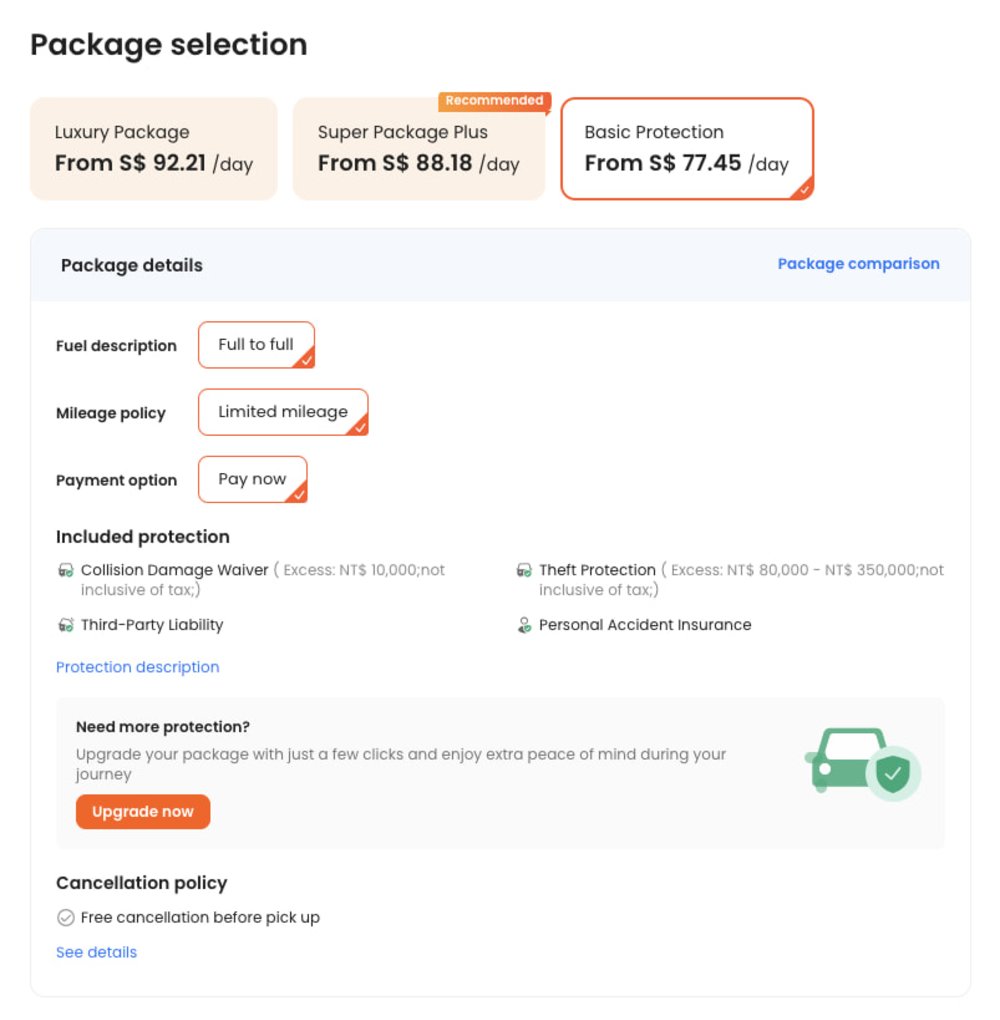This screenshot has width=1000, height=1020.
Task: Choose the Super Package Plus tab
Action: tap(418, 149)
